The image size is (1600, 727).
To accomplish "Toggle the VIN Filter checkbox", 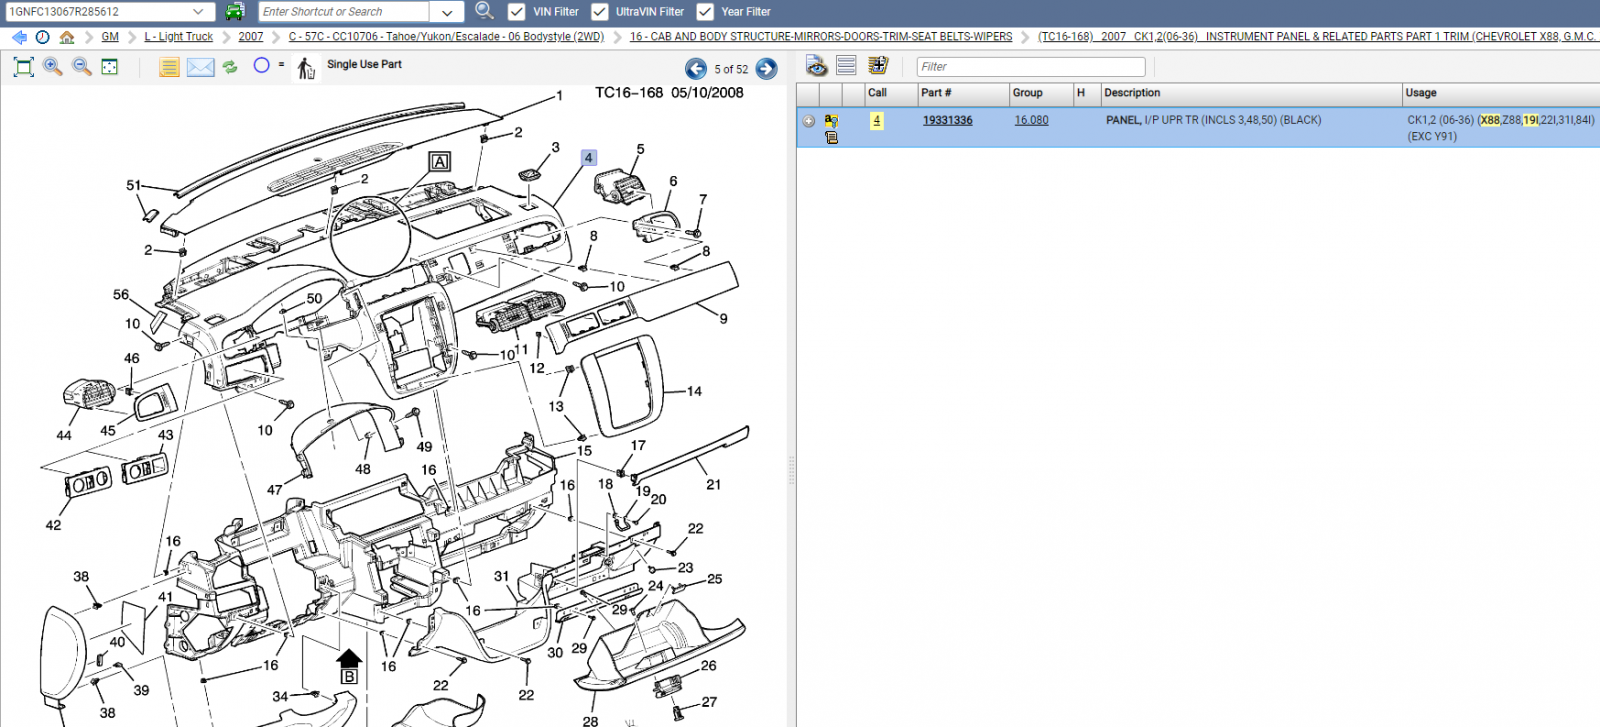I will point(517,12).
